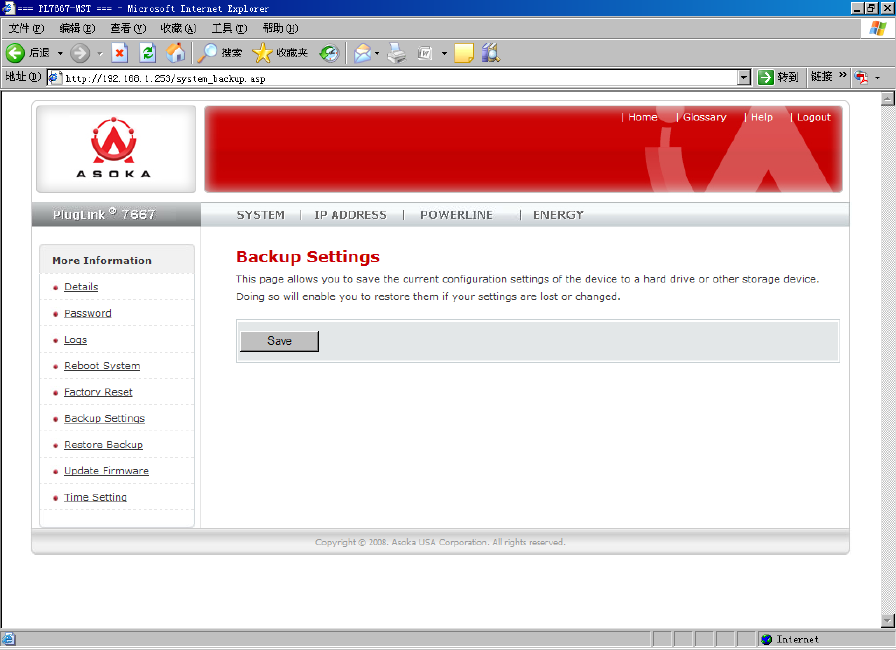896x650 pixels.
Task: Switch to the POWERLINE tab
Action: (x=456, y=215)
